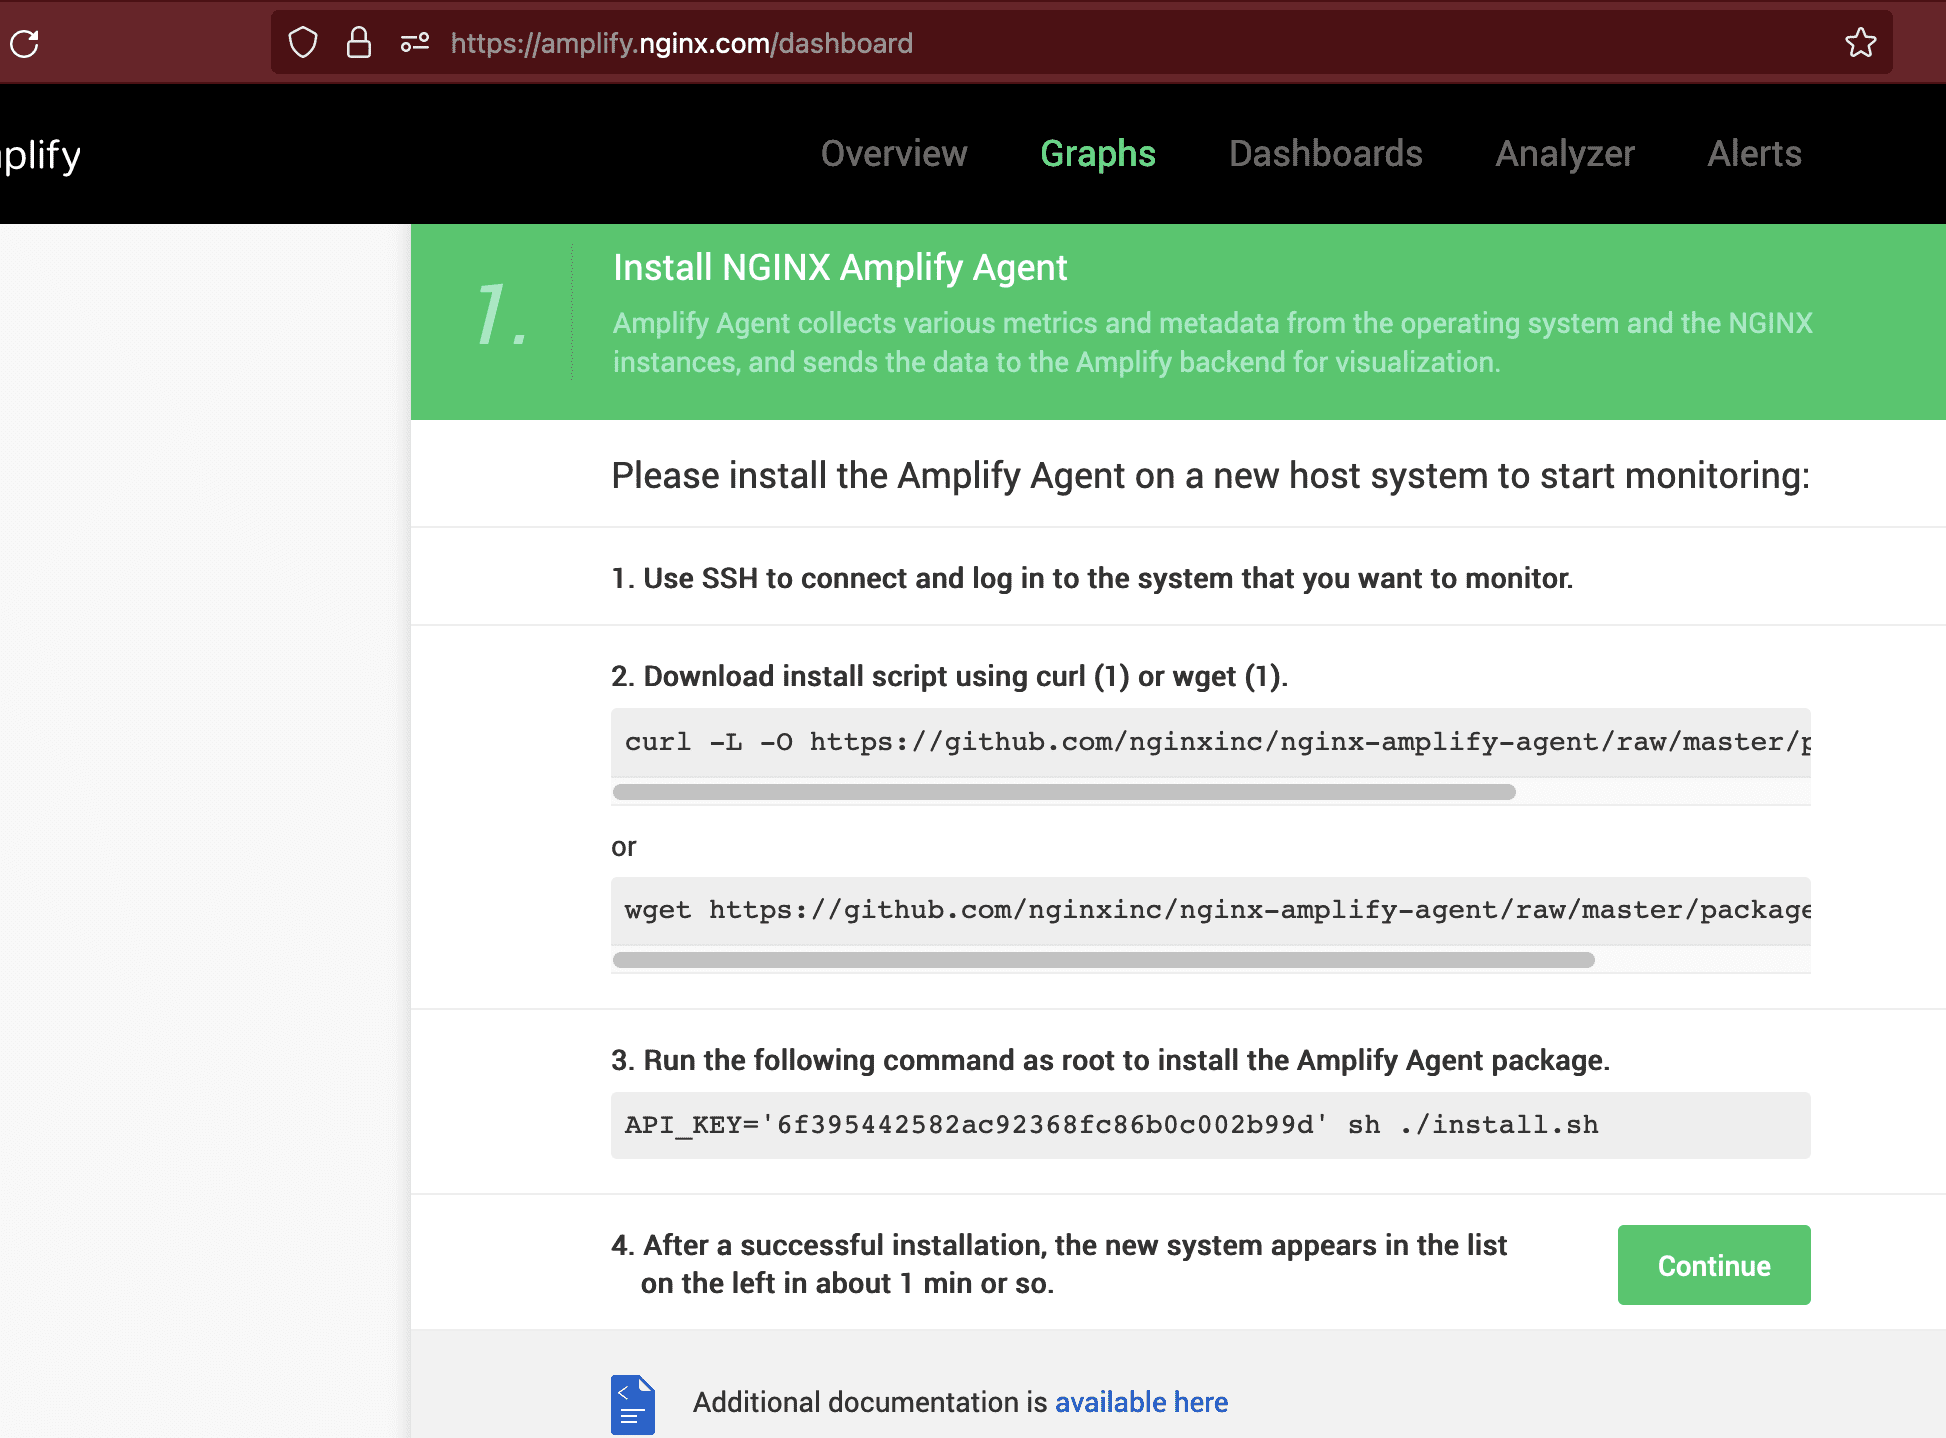1946x1438 pixels.
Task: Switch to the Graphs tab
Action: [x=1097, y=154]
